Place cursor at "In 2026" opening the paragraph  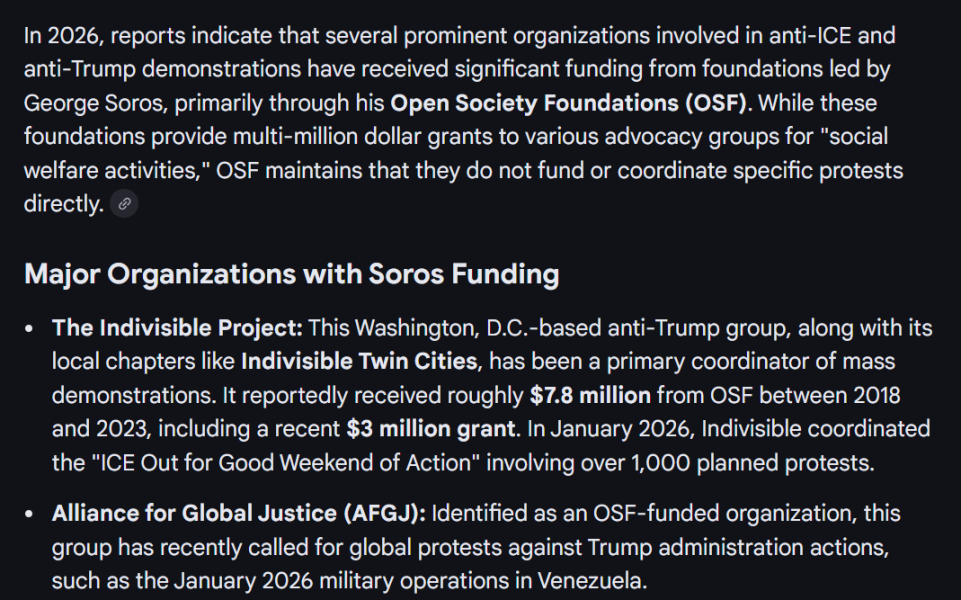tap(26, 36)
